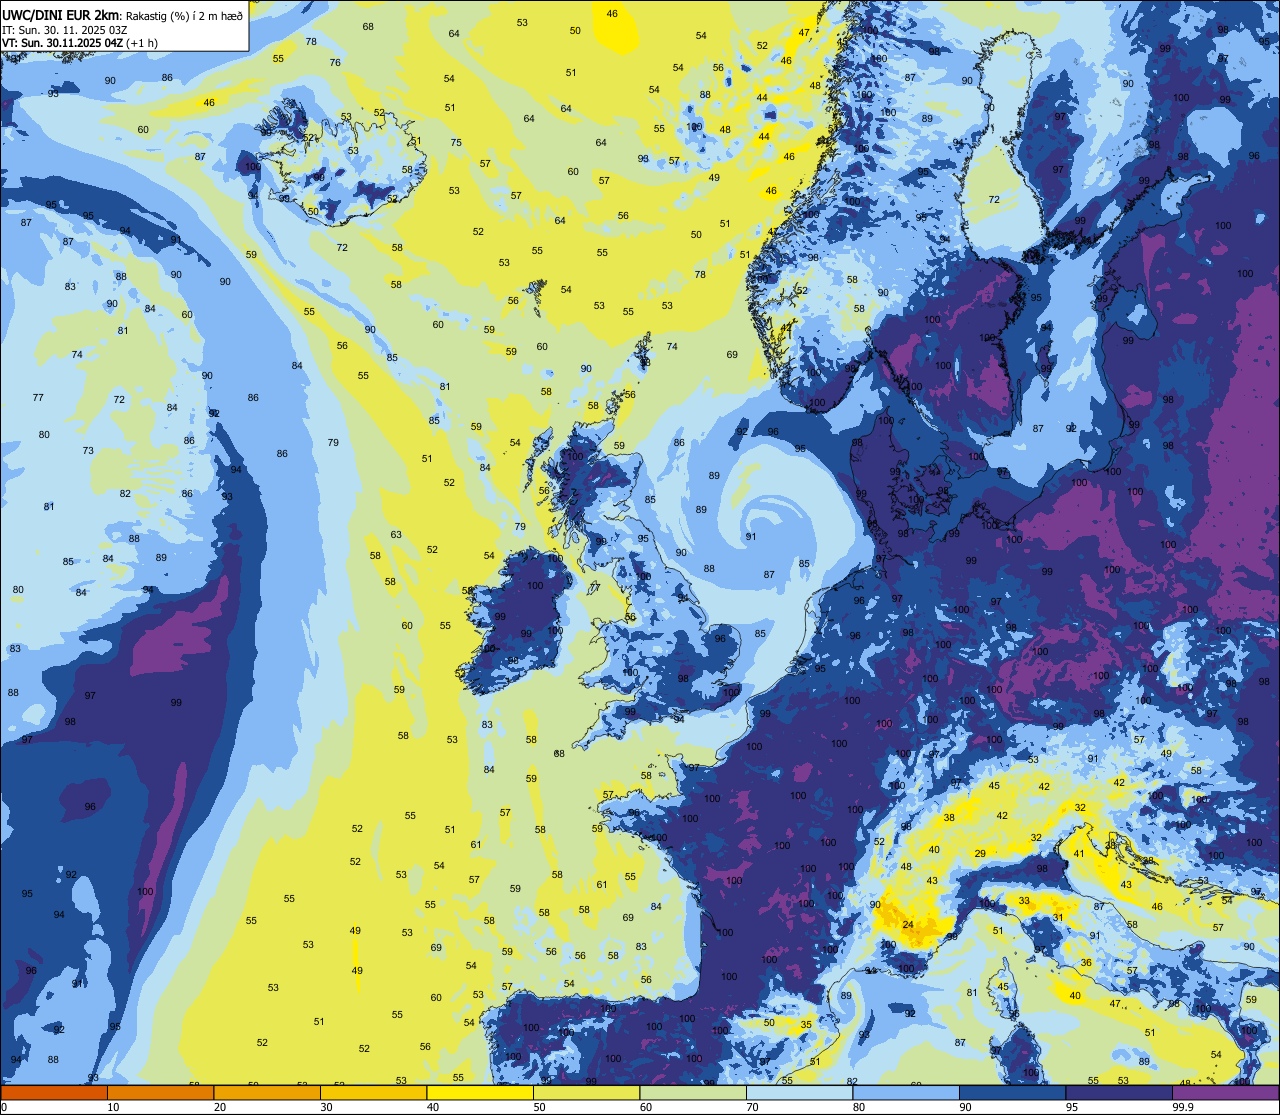The height and width of the screenshot is (1115, 1280).
Task: Click the map title 'UWC/DINI EUR 2km'
Action: tap(62, 14)
